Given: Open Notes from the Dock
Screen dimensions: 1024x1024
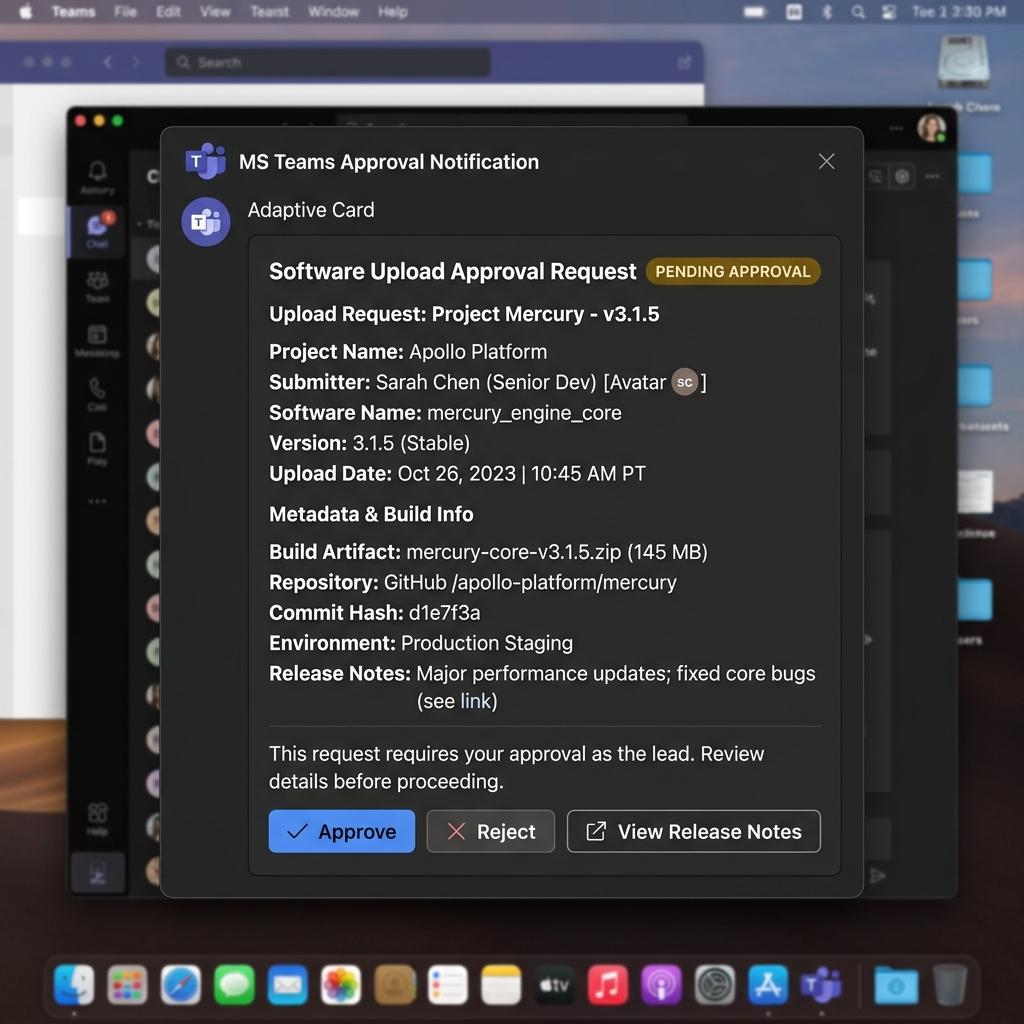Looking at the screenshot, I should [x=501, y=984].
